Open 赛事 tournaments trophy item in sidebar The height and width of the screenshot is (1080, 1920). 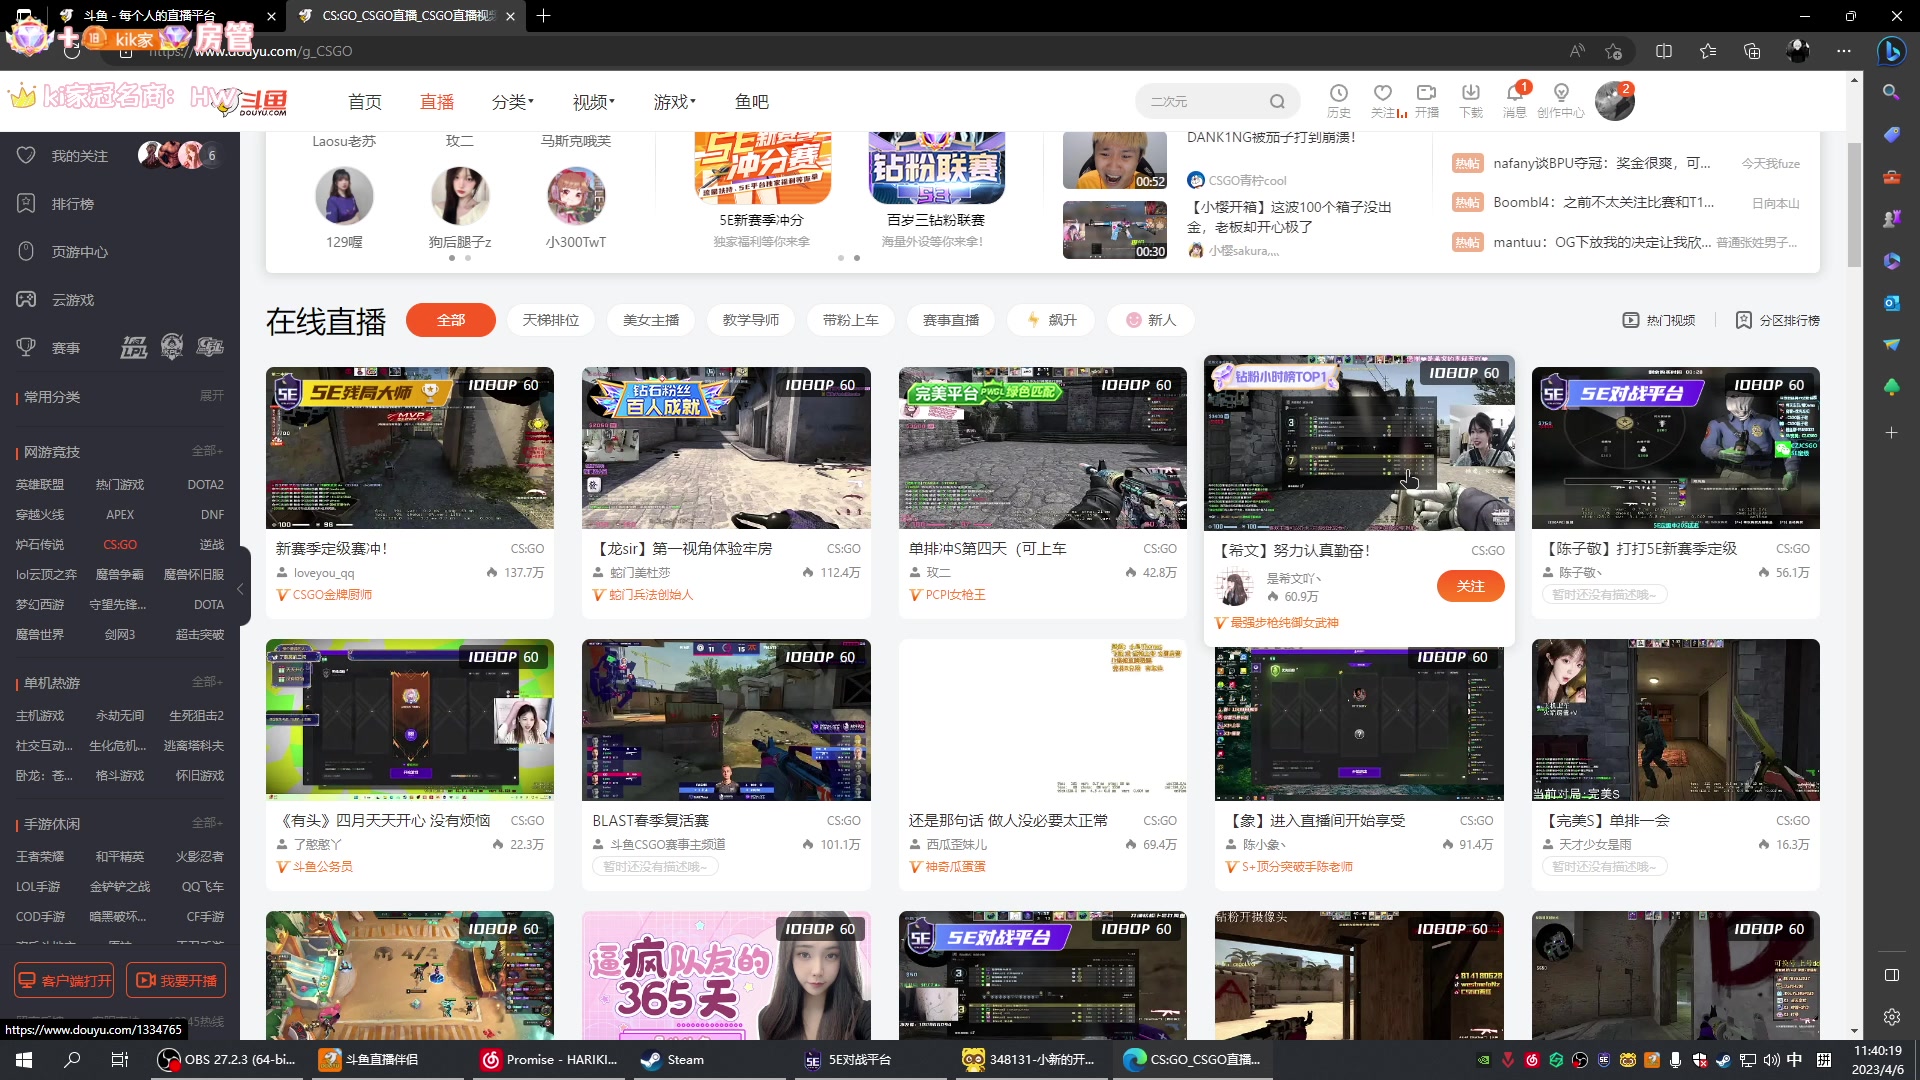coord(49,348)
